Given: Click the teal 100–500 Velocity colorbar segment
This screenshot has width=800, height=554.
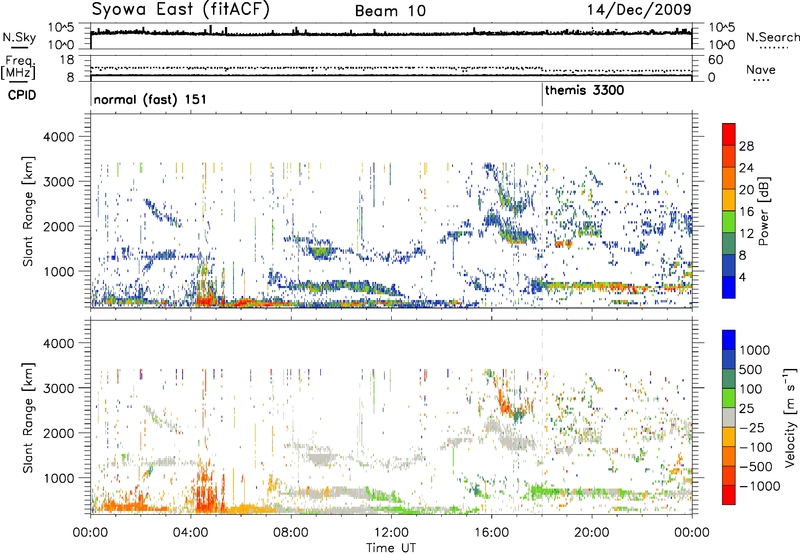Looking at the screenshot, I should pos(729,379).
